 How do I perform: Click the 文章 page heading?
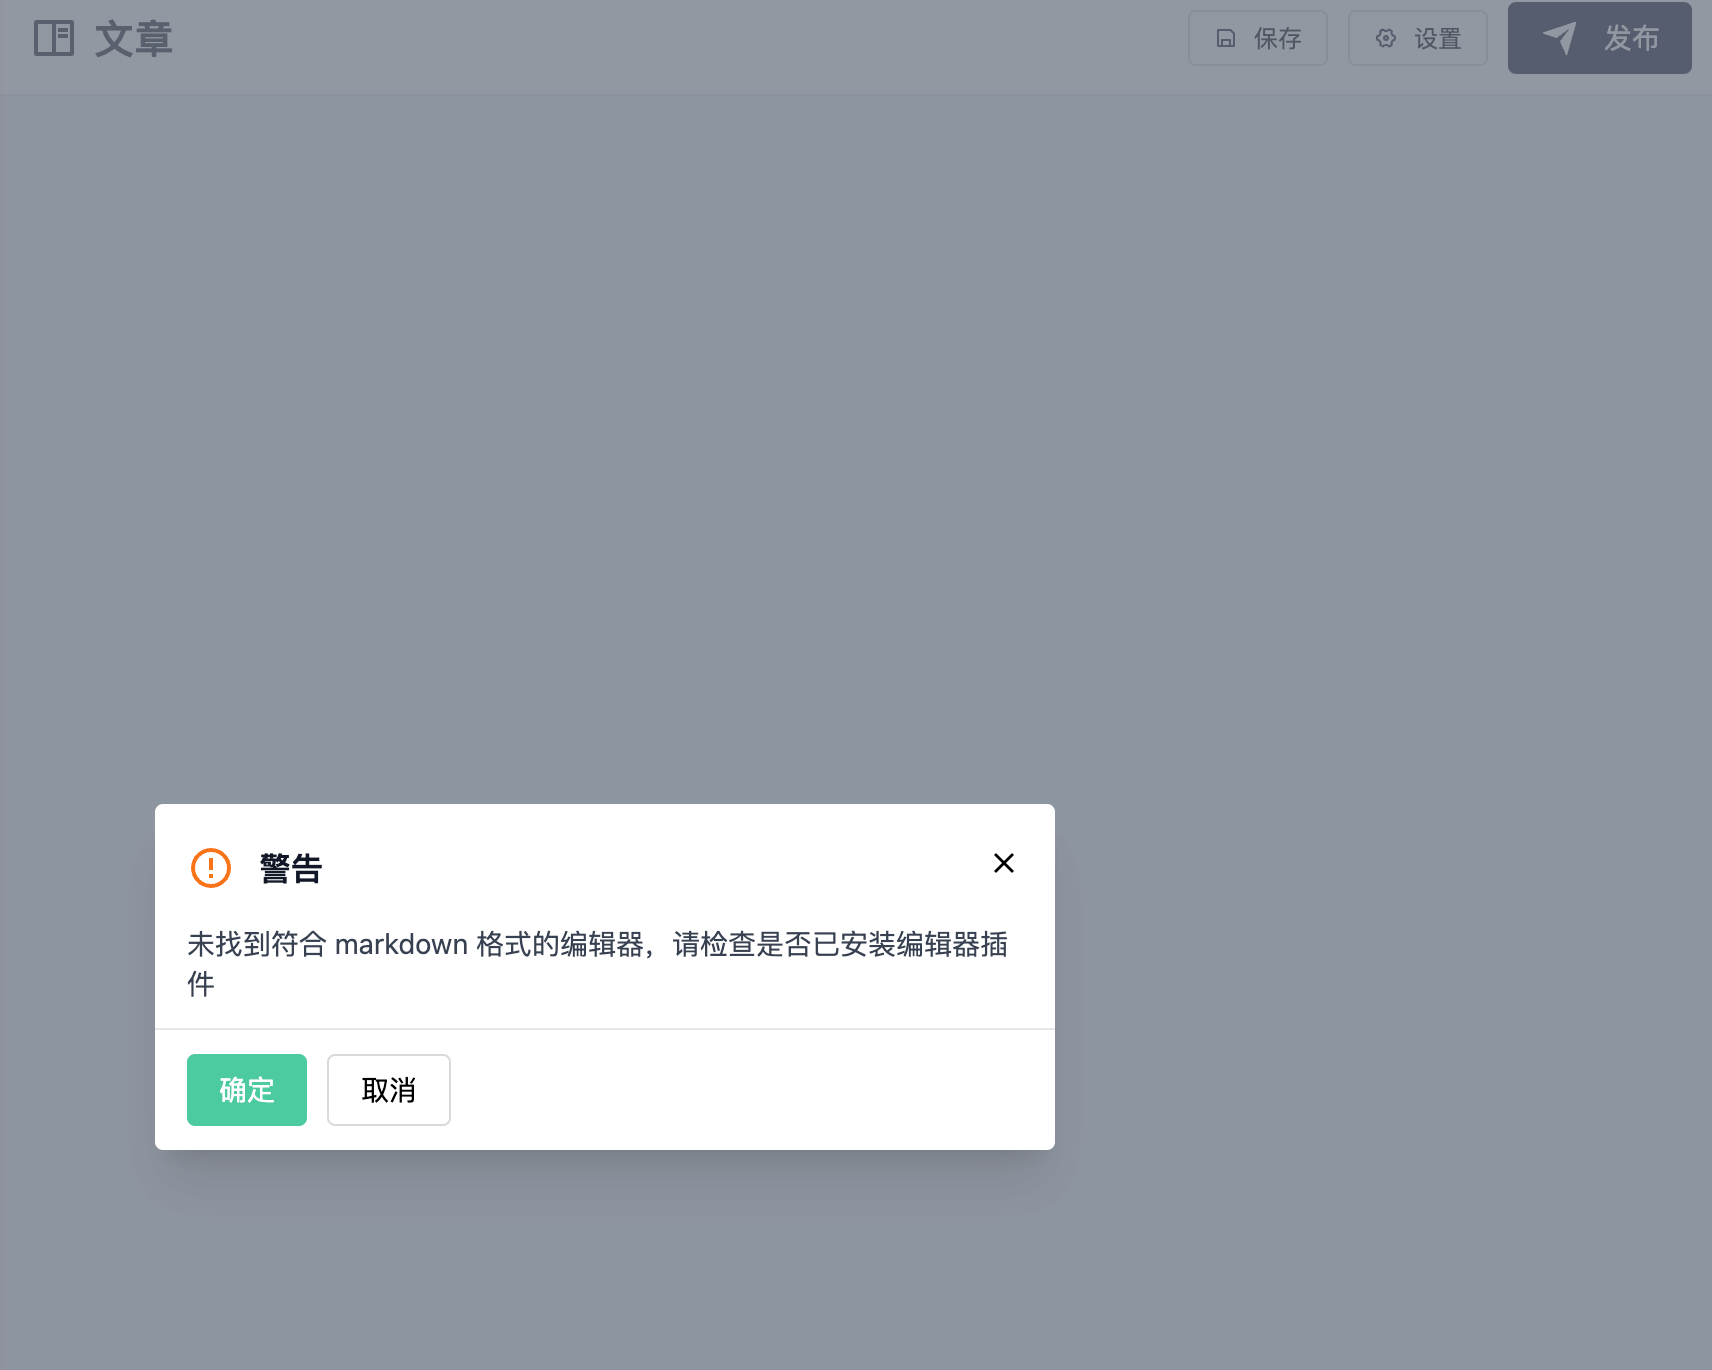pos(134,39)
